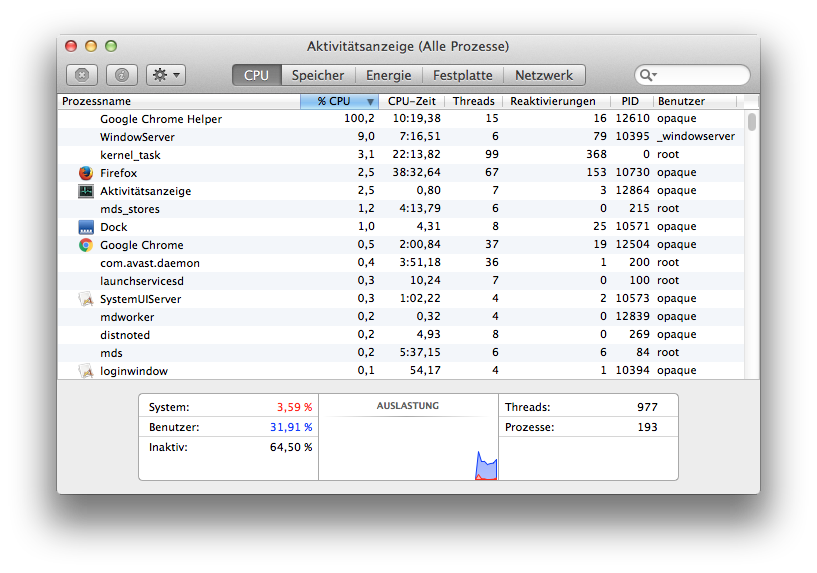The image size is (817, 573).
Task: Sort by Threads column header
Action: coord(473,101)
